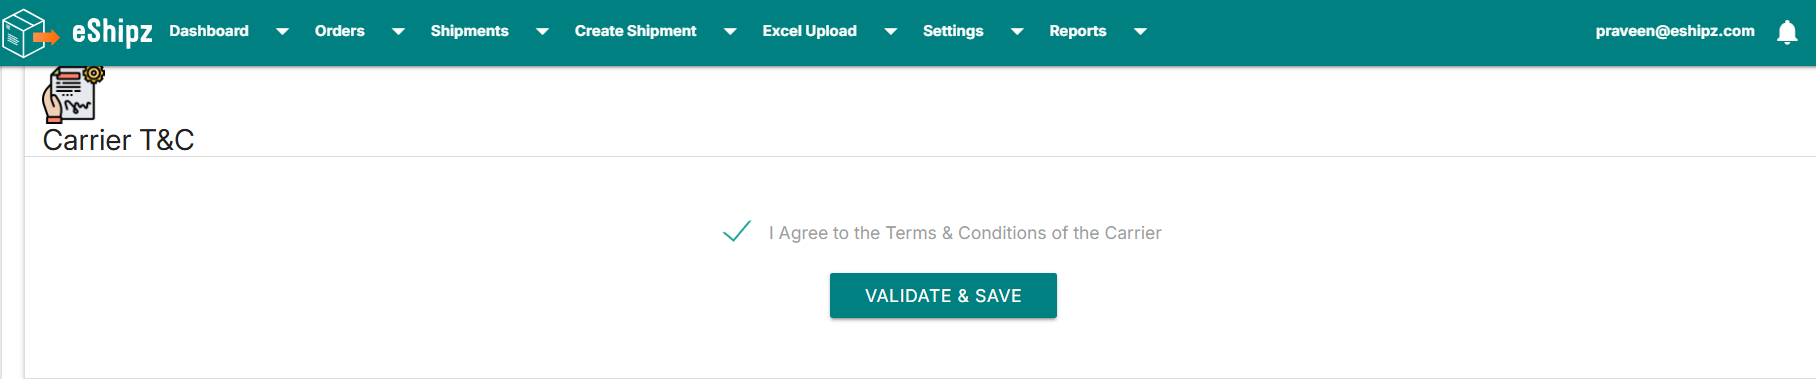Image resolution: width=1816 pixels, height=379 pixels.
Task: Click the VALIDATE & SAVE button
Action: 943,295
